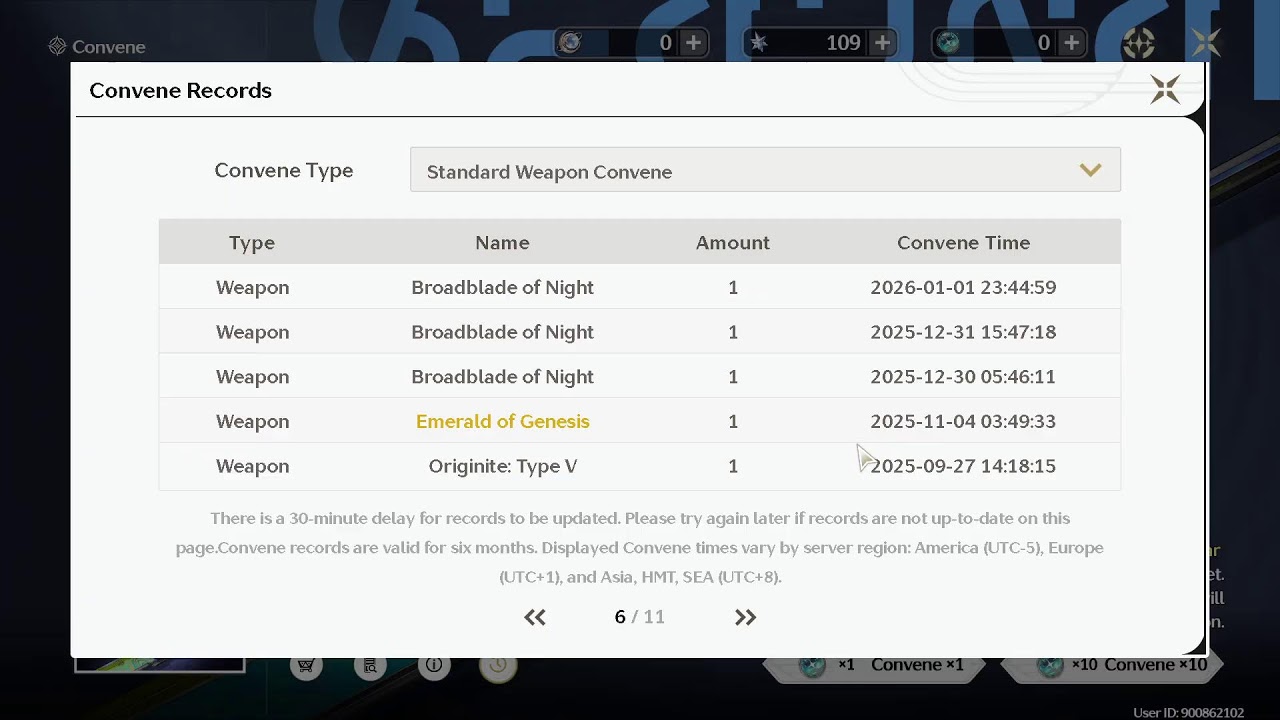Screen dimensions: 1280x720
Task: Select the Emerald of Genesis record
Action: 640,421
